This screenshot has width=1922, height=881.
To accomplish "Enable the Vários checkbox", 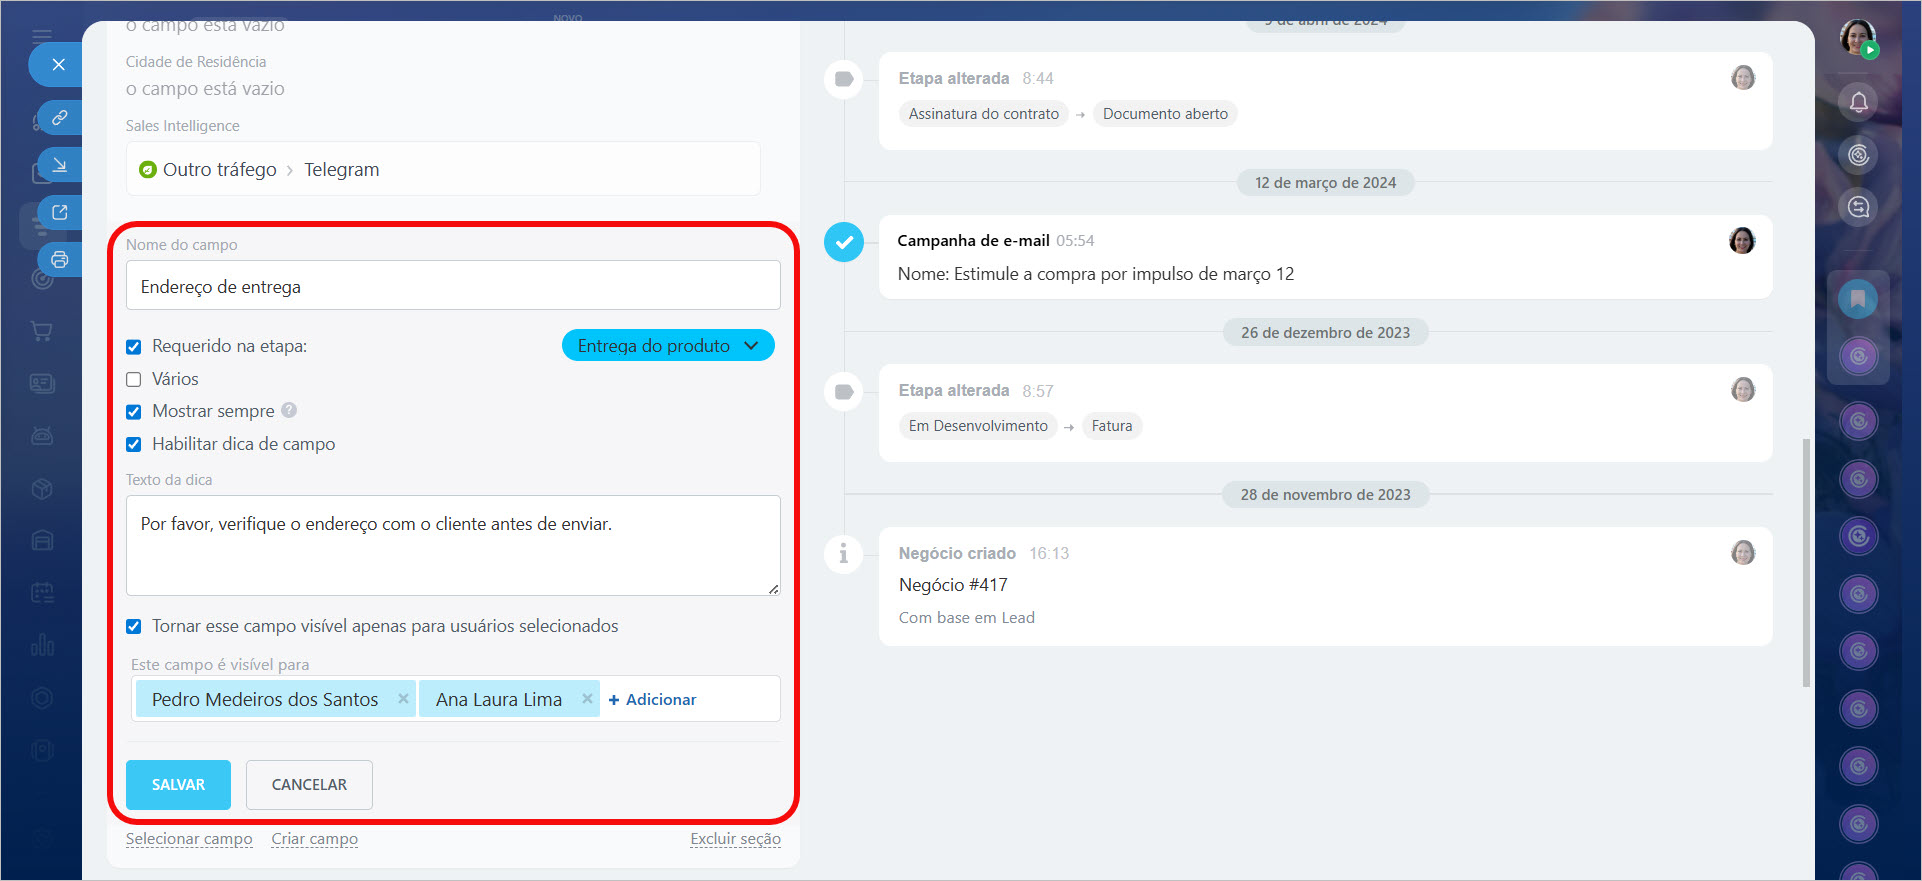I will pyautogui.click(x=134, y=380).
